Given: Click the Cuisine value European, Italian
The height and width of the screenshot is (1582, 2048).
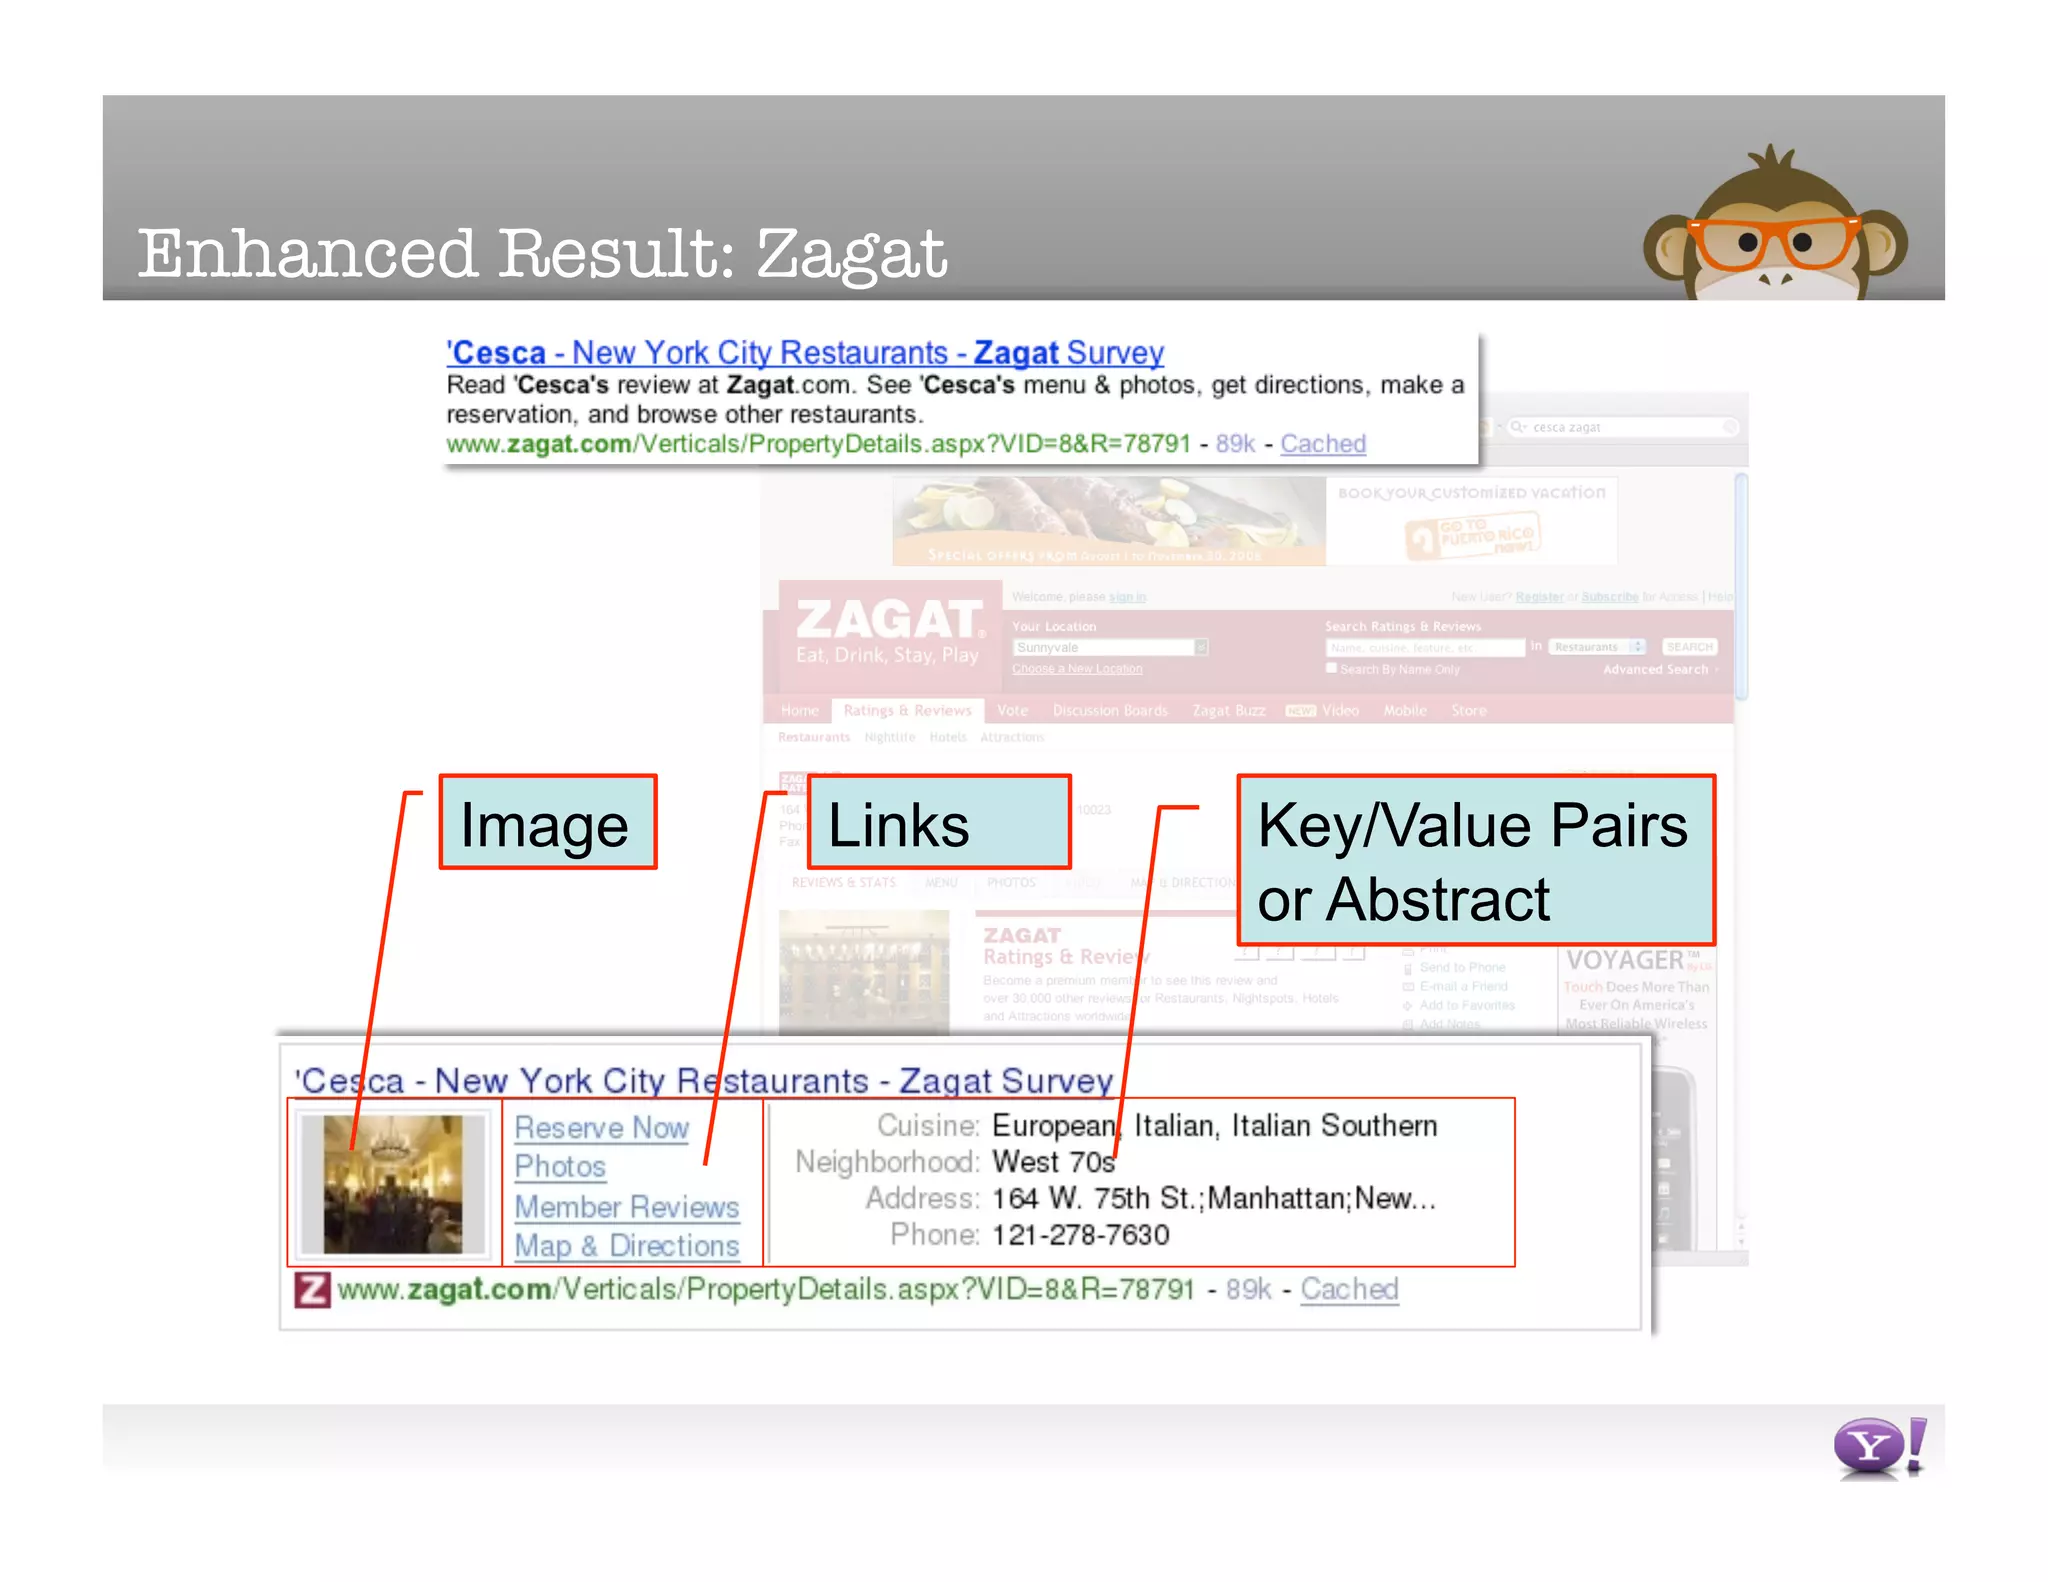Looking at the screenshot, I should click(1214, 1126).
